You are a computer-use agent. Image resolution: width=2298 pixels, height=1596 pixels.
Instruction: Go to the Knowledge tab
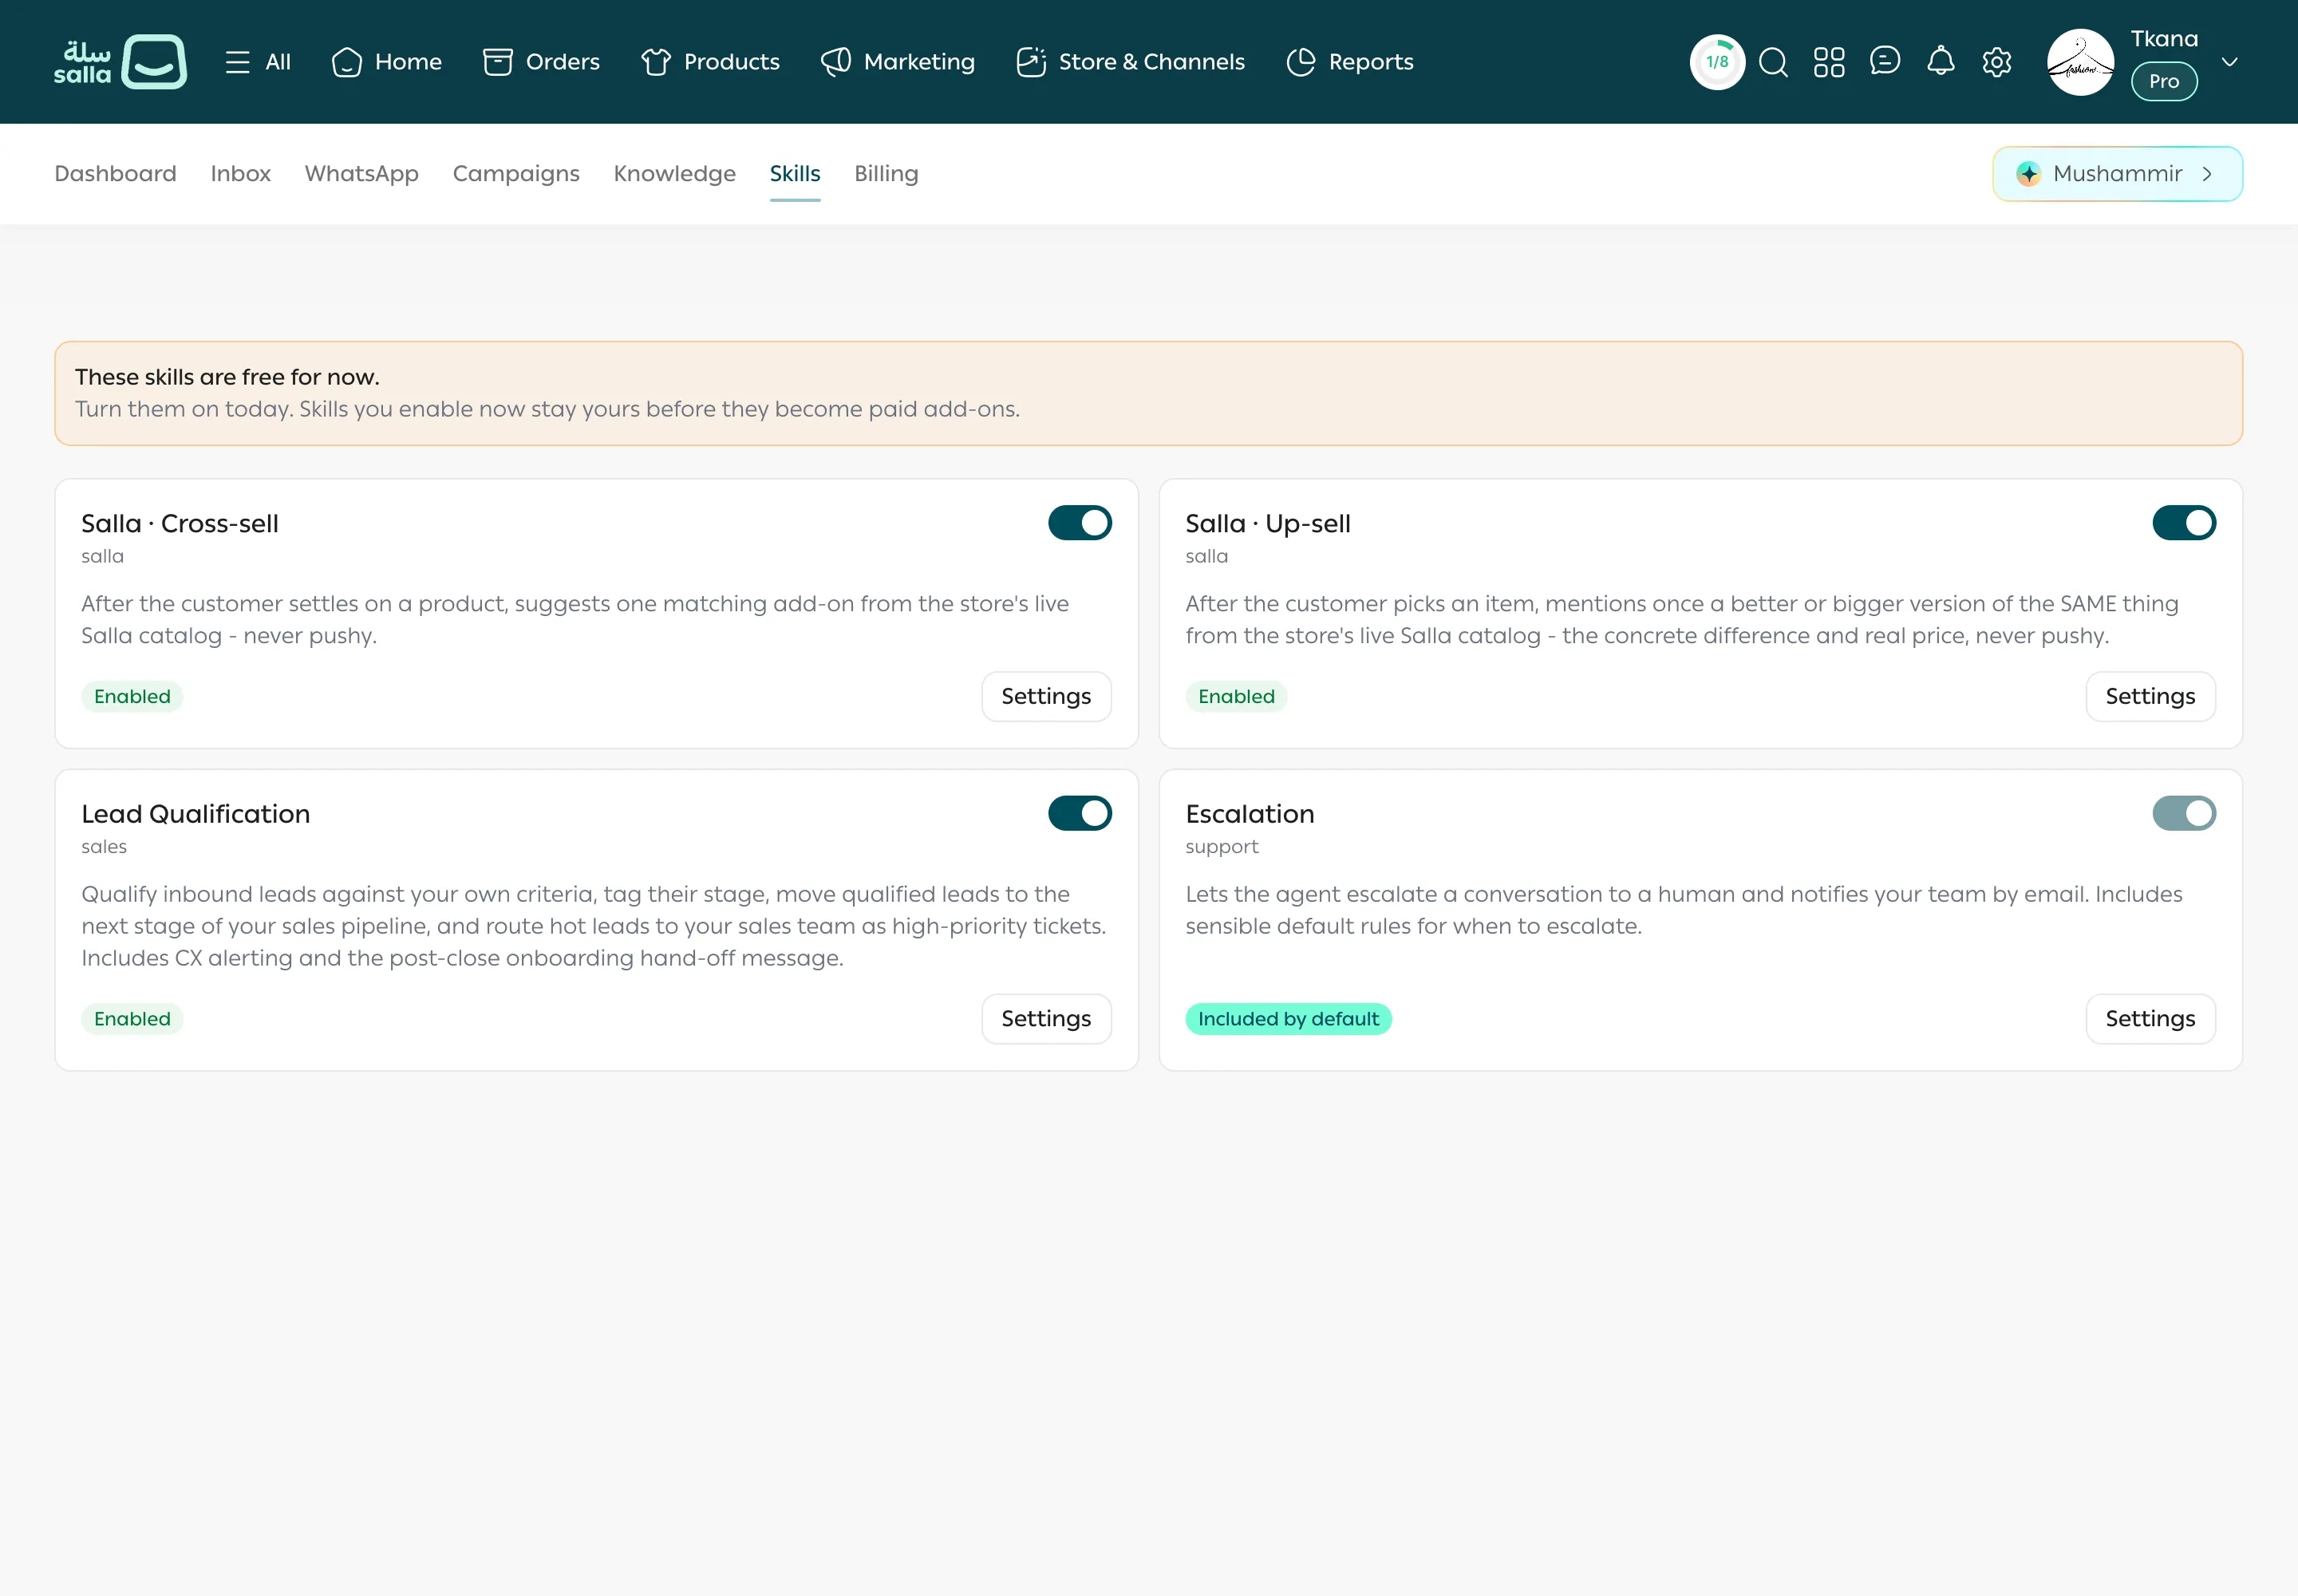[674, 174]
